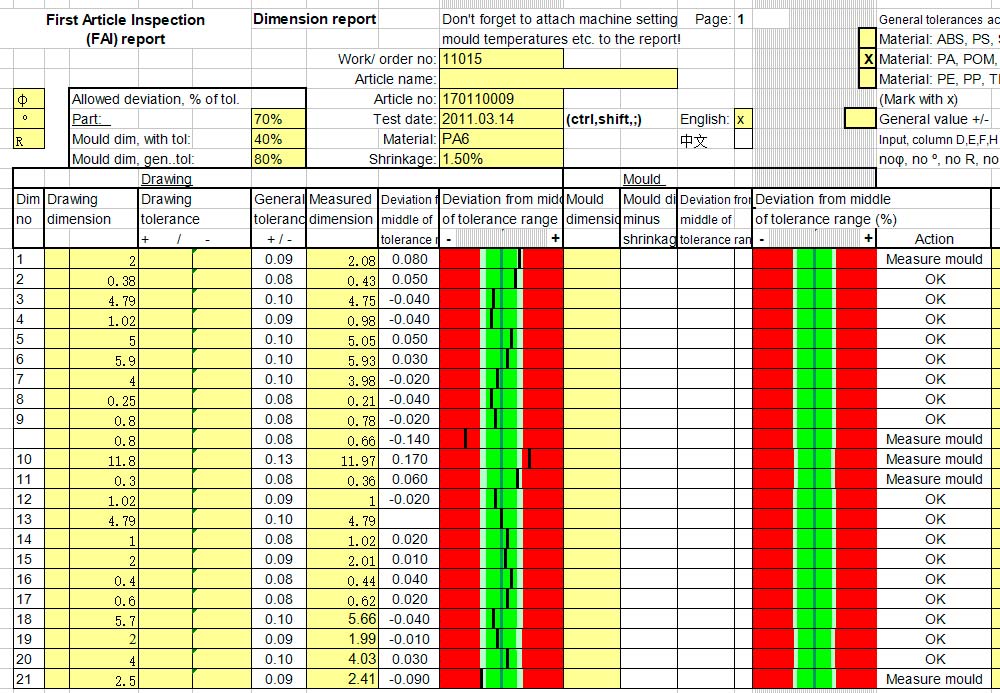Select the Part allowed deviation 70% cell
1000x693 pixels.
coord(279,119)
